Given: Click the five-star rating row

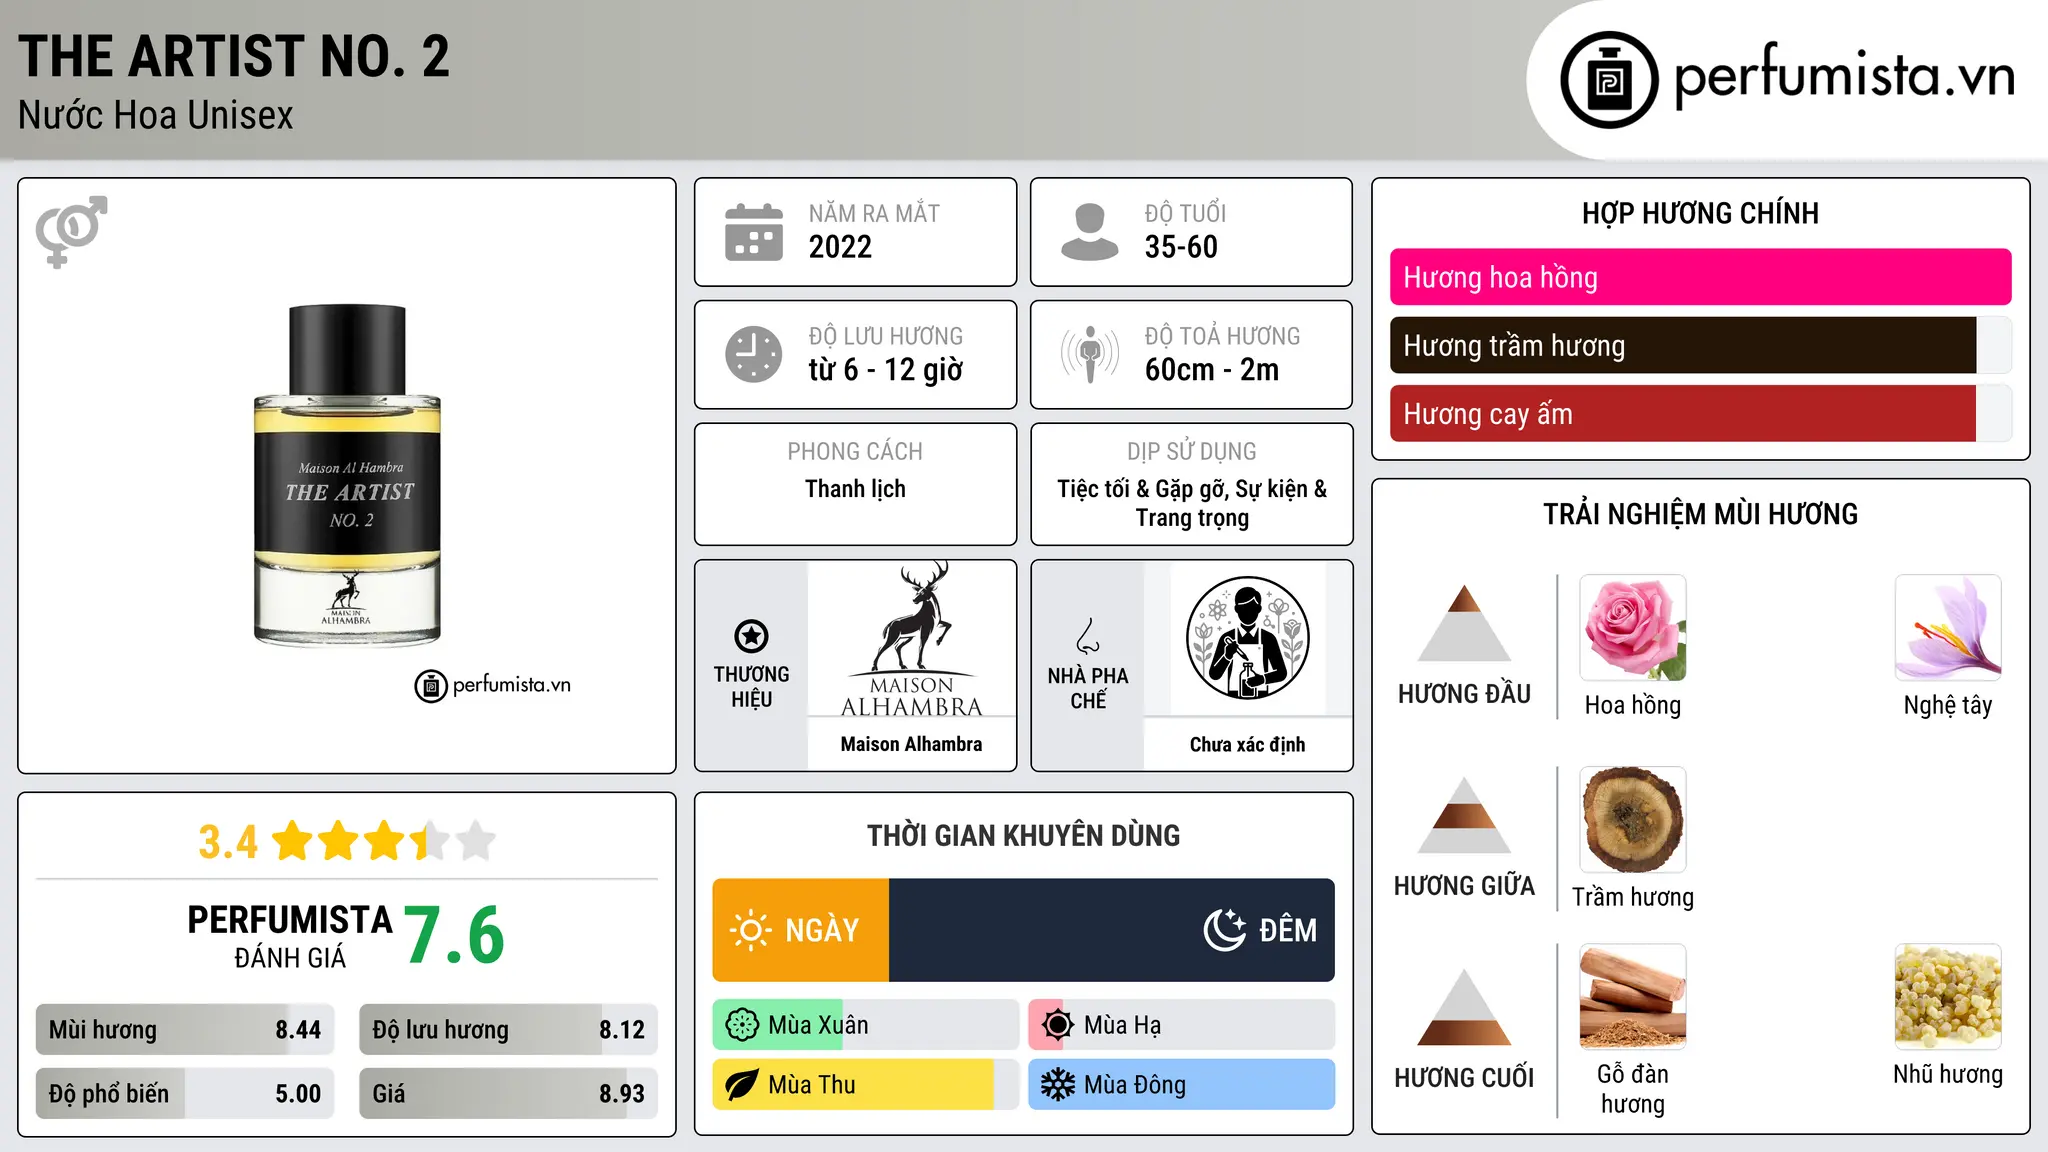Looking at the screenshot, I should tap(384, 841).
